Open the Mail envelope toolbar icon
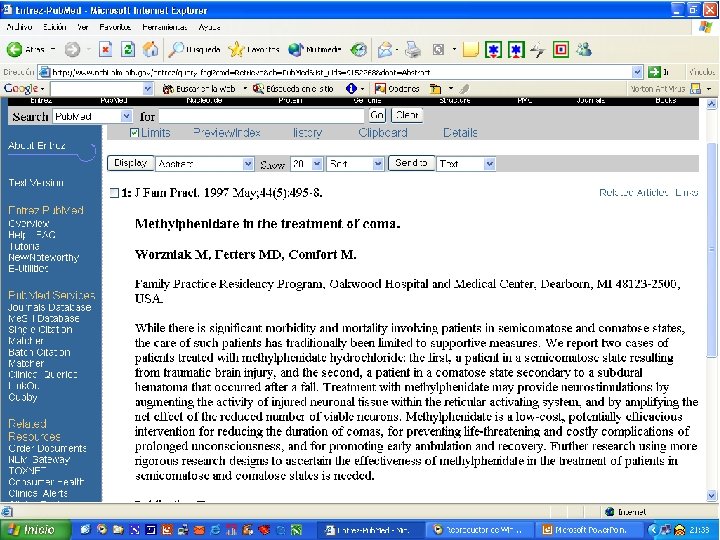The height and width of the screenshot is (540, 720). click(x=385, y=50)
